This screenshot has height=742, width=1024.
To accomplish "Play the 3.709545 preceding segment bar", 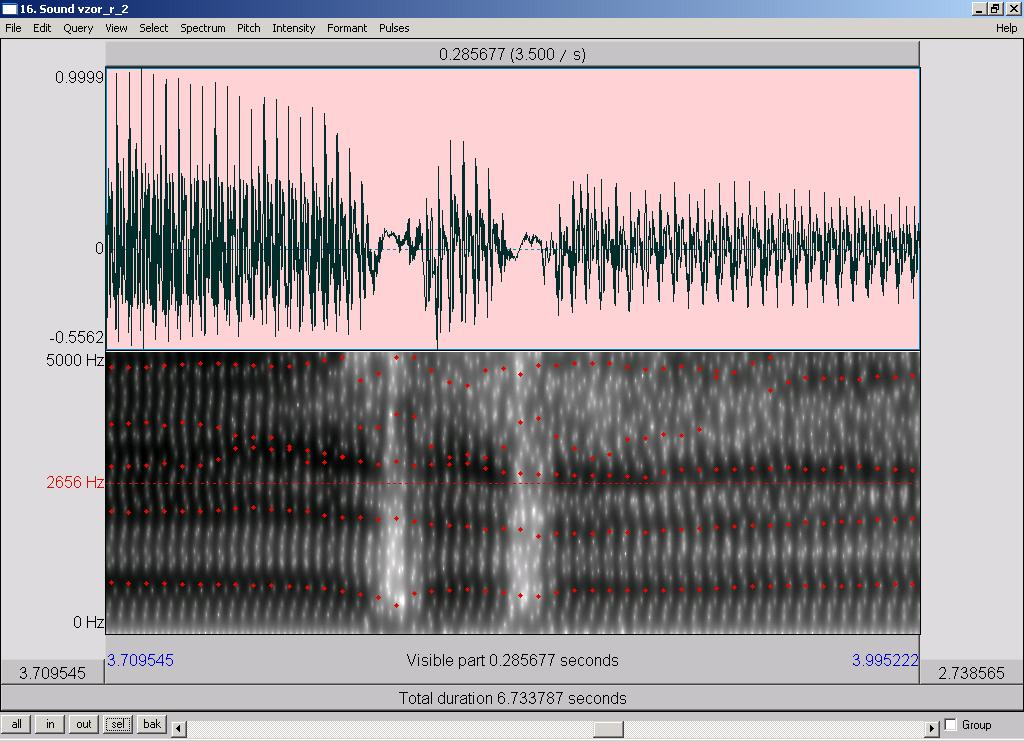I will tap(52, 673).
